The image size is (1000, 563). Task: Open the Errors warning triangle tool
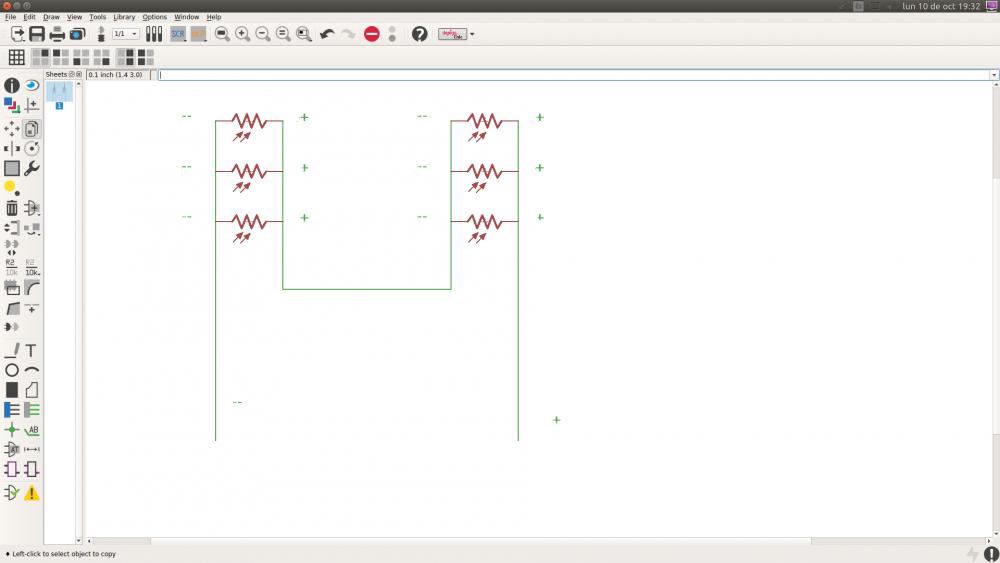31,492
